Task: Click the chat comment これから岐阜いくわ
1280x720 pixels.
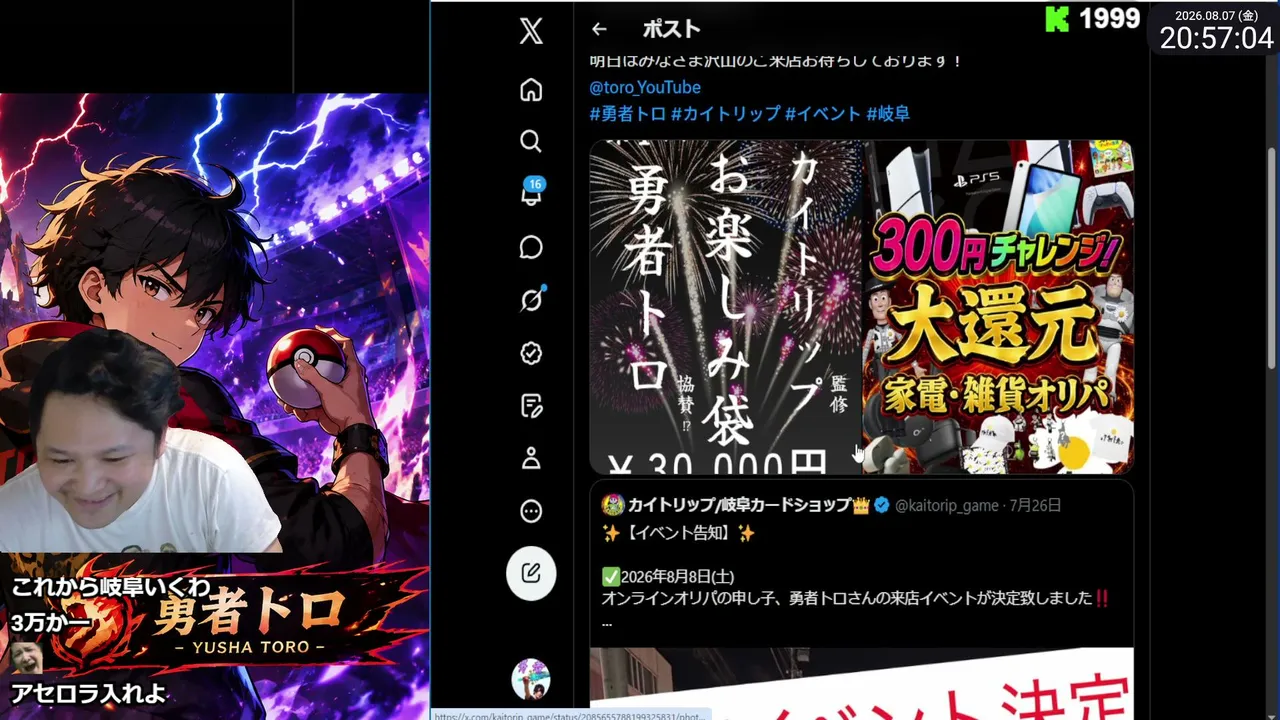Action: [111, 587]
